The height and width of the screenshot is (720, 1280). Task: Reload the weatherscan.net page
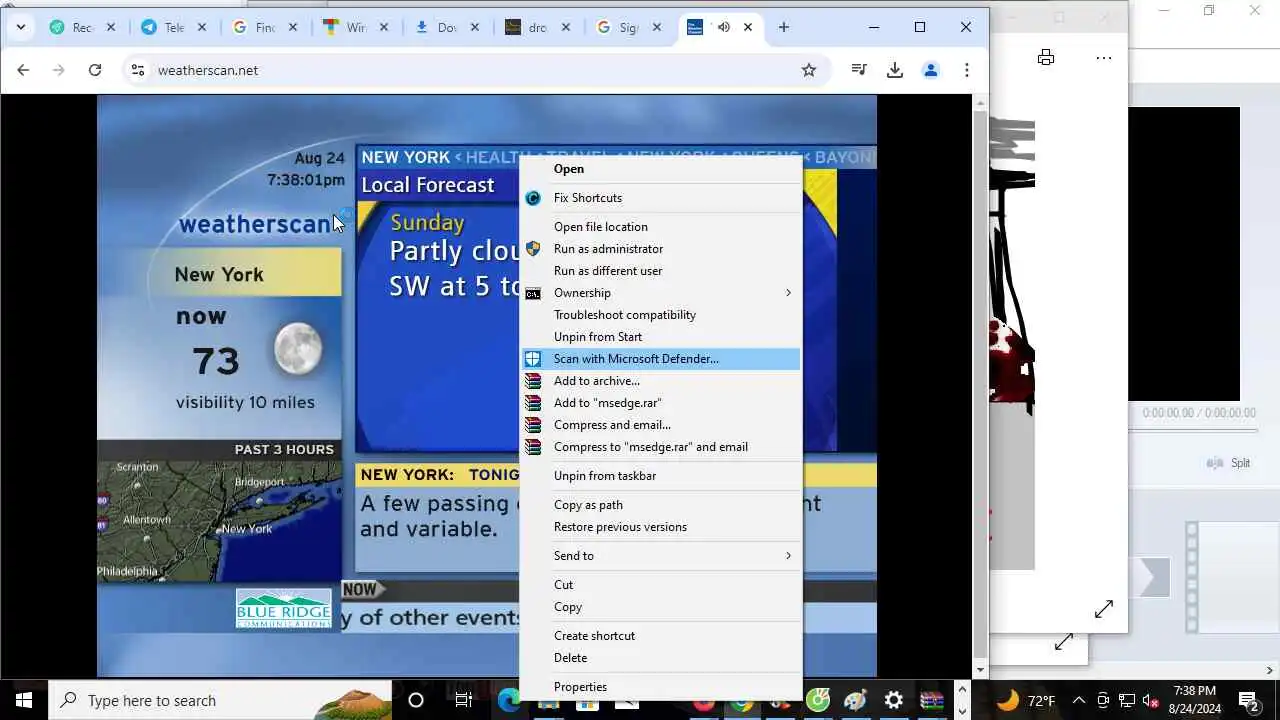point(95,70)
